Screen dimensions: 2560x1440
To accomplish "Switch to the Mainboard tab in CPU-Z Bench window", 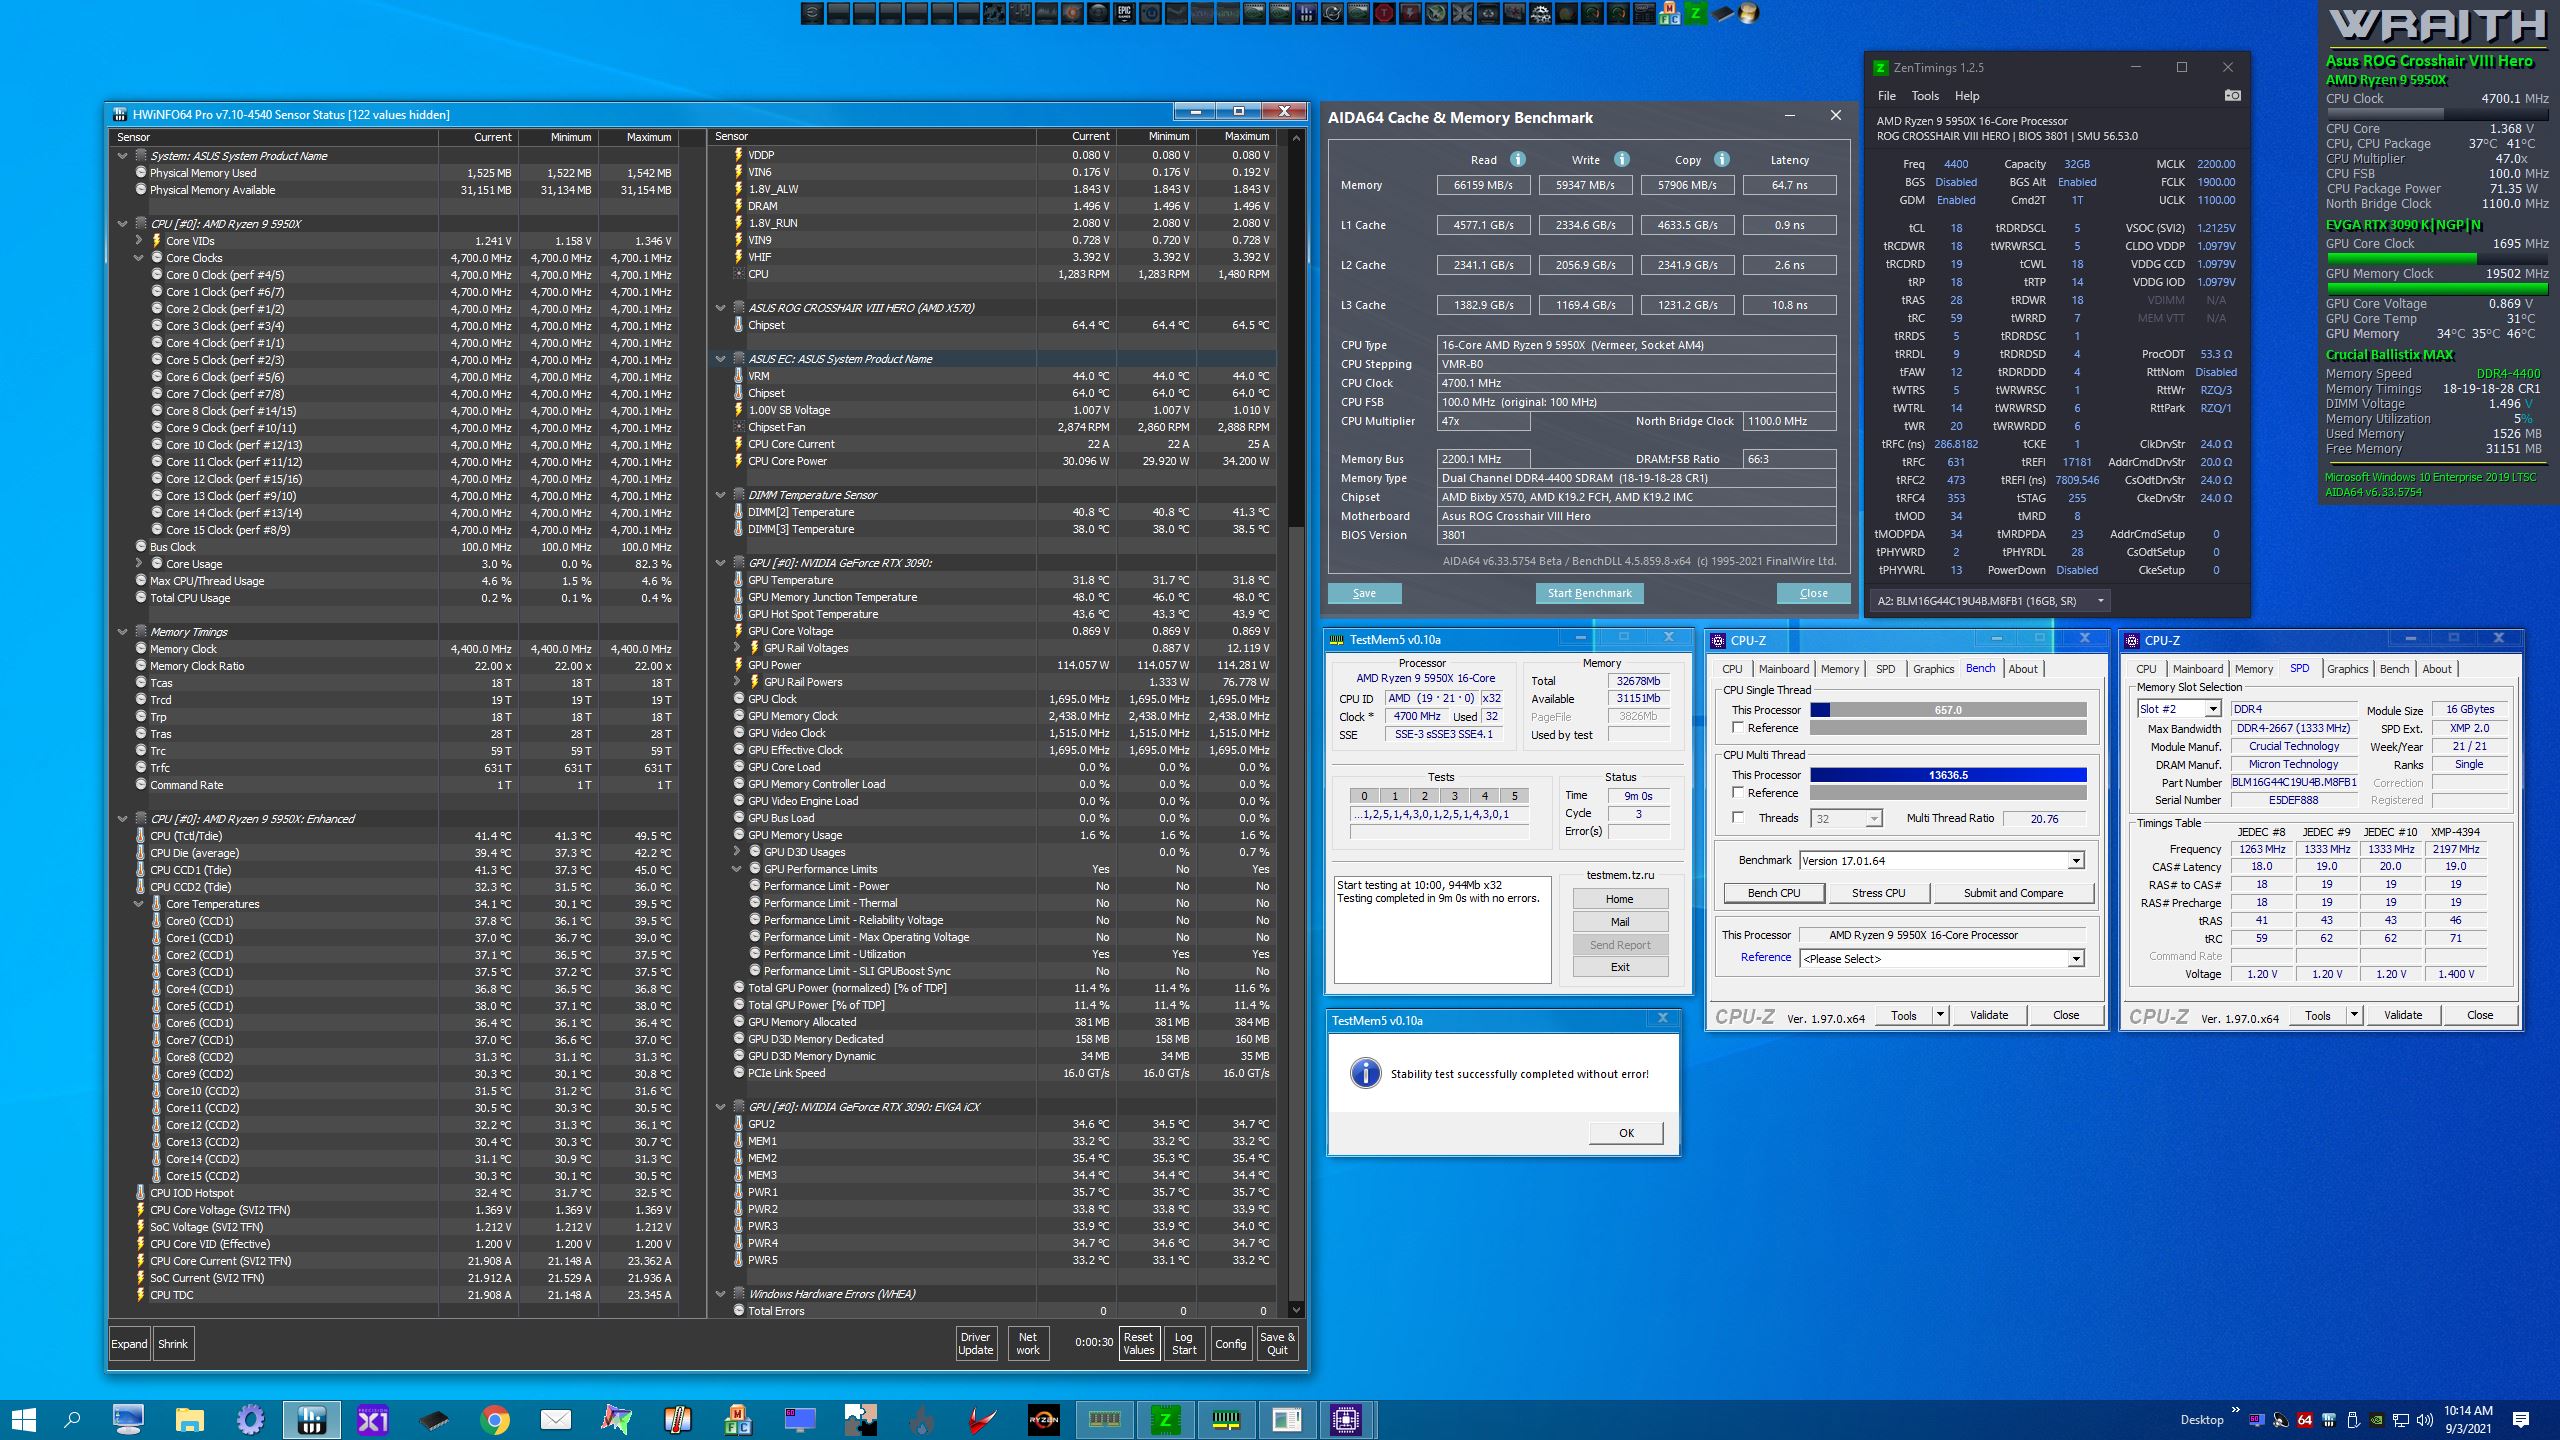I will pos(1783,669).
